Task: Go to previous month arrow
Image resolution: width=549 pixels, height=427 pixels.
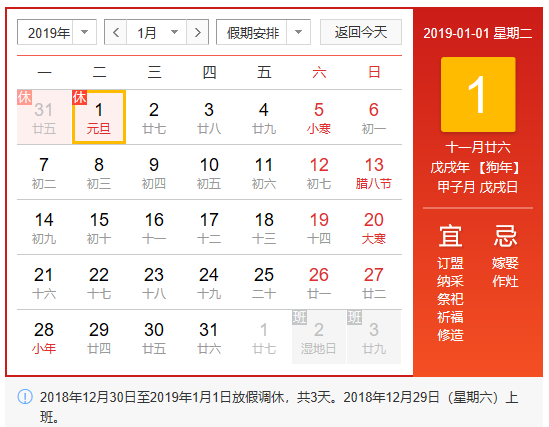Action: coord(116,33)
